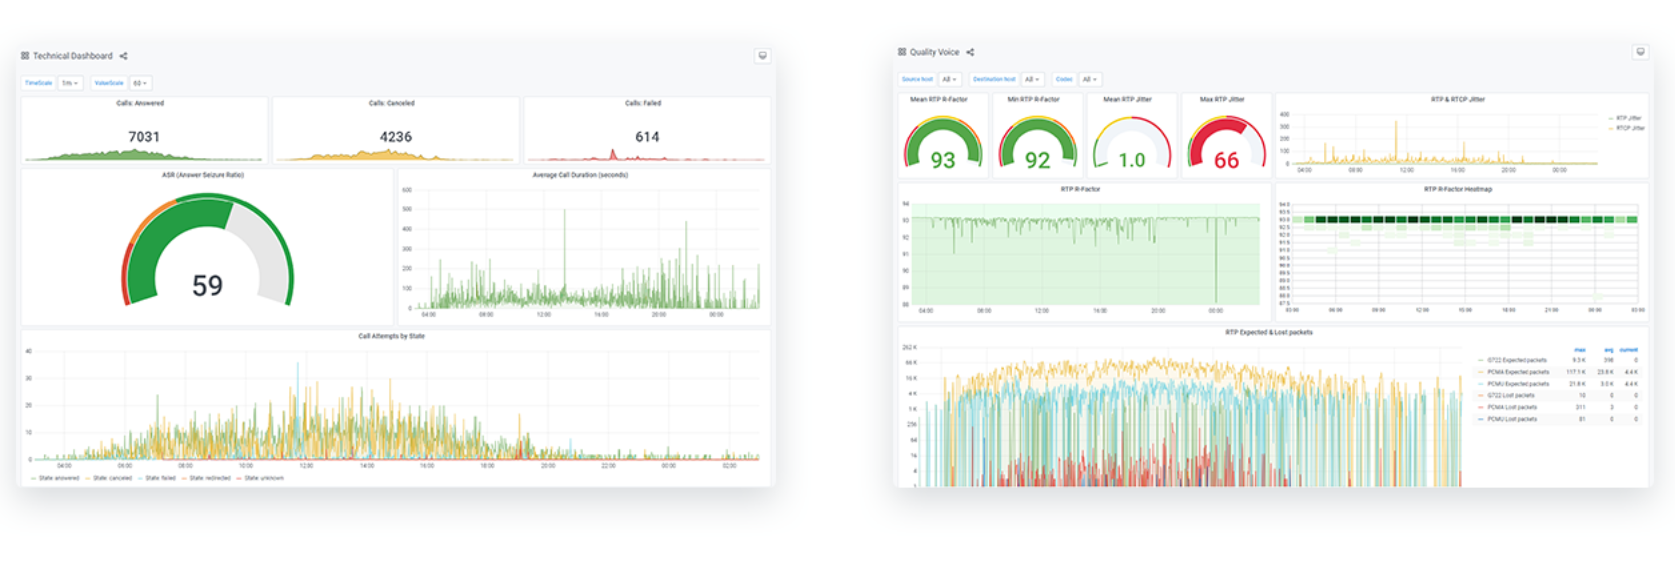
Task: Share the Quality Voice dashboard
Action: coord(970,52)
